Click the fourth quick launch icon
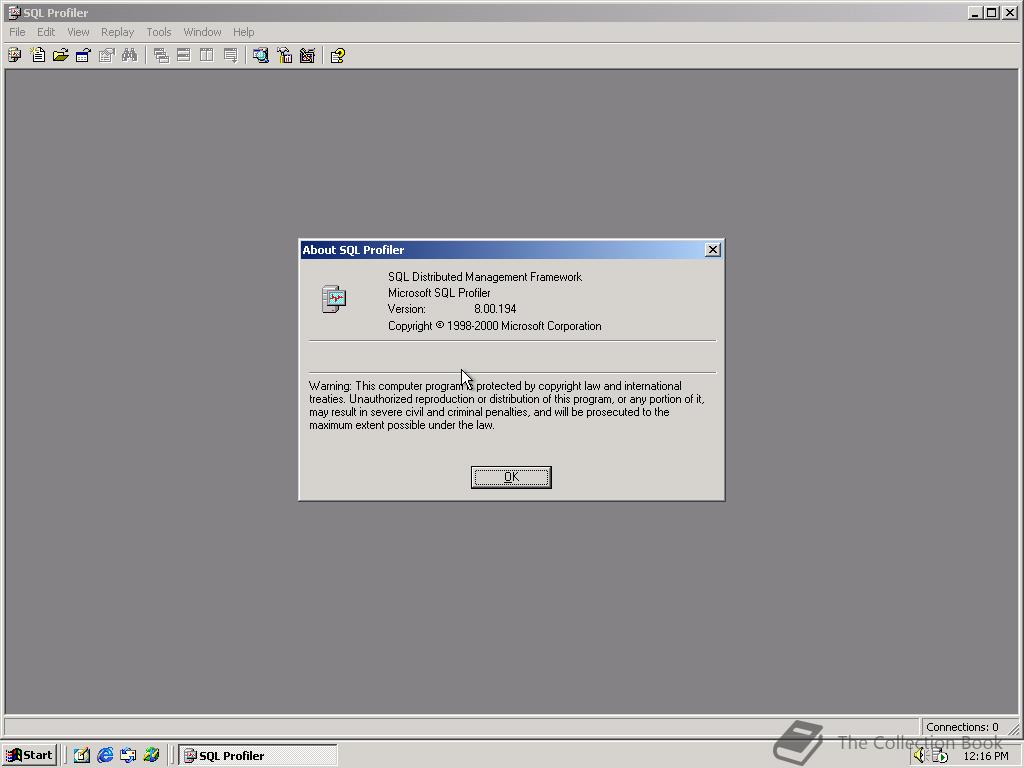The width and height of the screenshot is (1024, 768). point(152,755)
